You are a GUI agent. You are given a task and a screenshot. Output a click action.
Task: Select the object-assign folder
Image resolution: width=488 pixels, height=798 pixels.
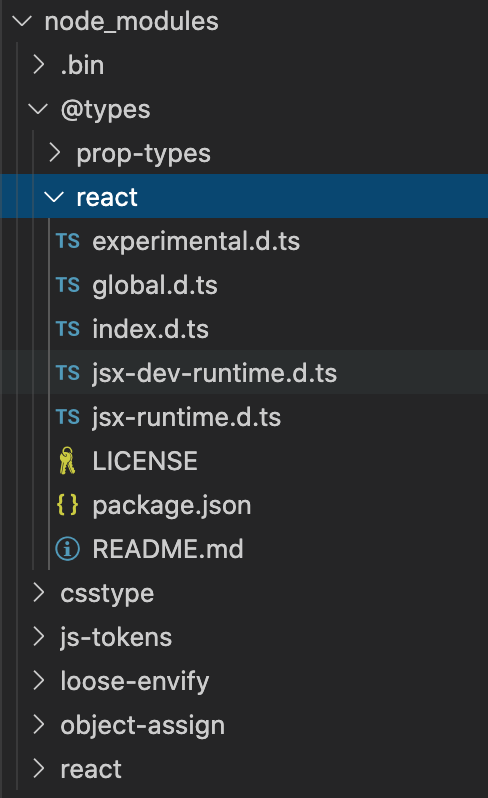pos(244,725)
